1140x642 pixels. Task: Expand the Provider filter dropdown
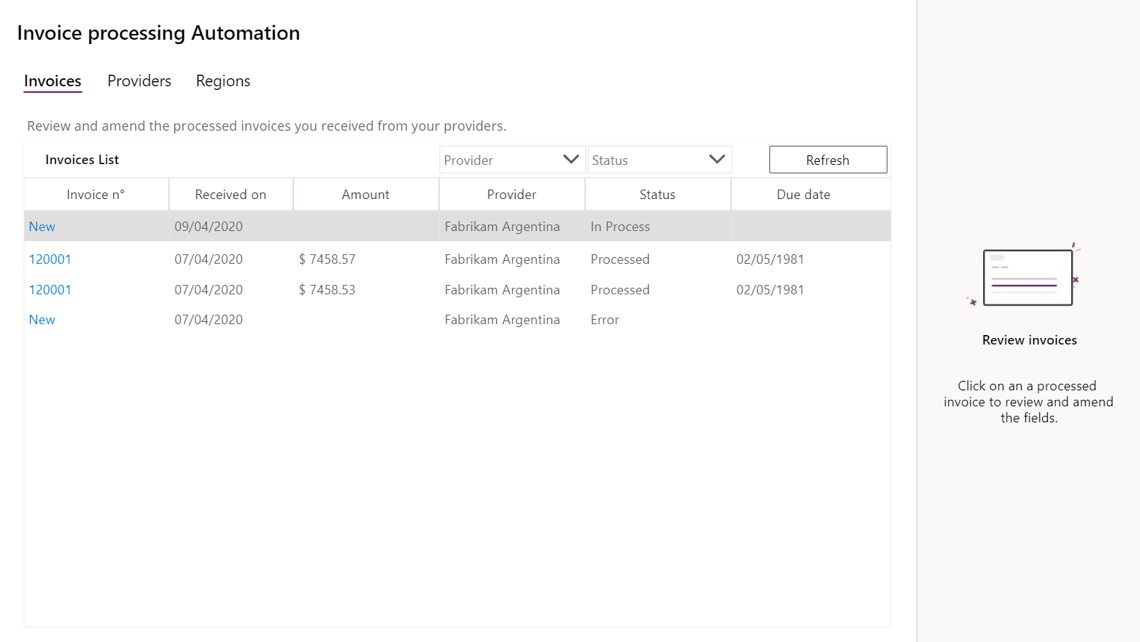pos(512,160)
